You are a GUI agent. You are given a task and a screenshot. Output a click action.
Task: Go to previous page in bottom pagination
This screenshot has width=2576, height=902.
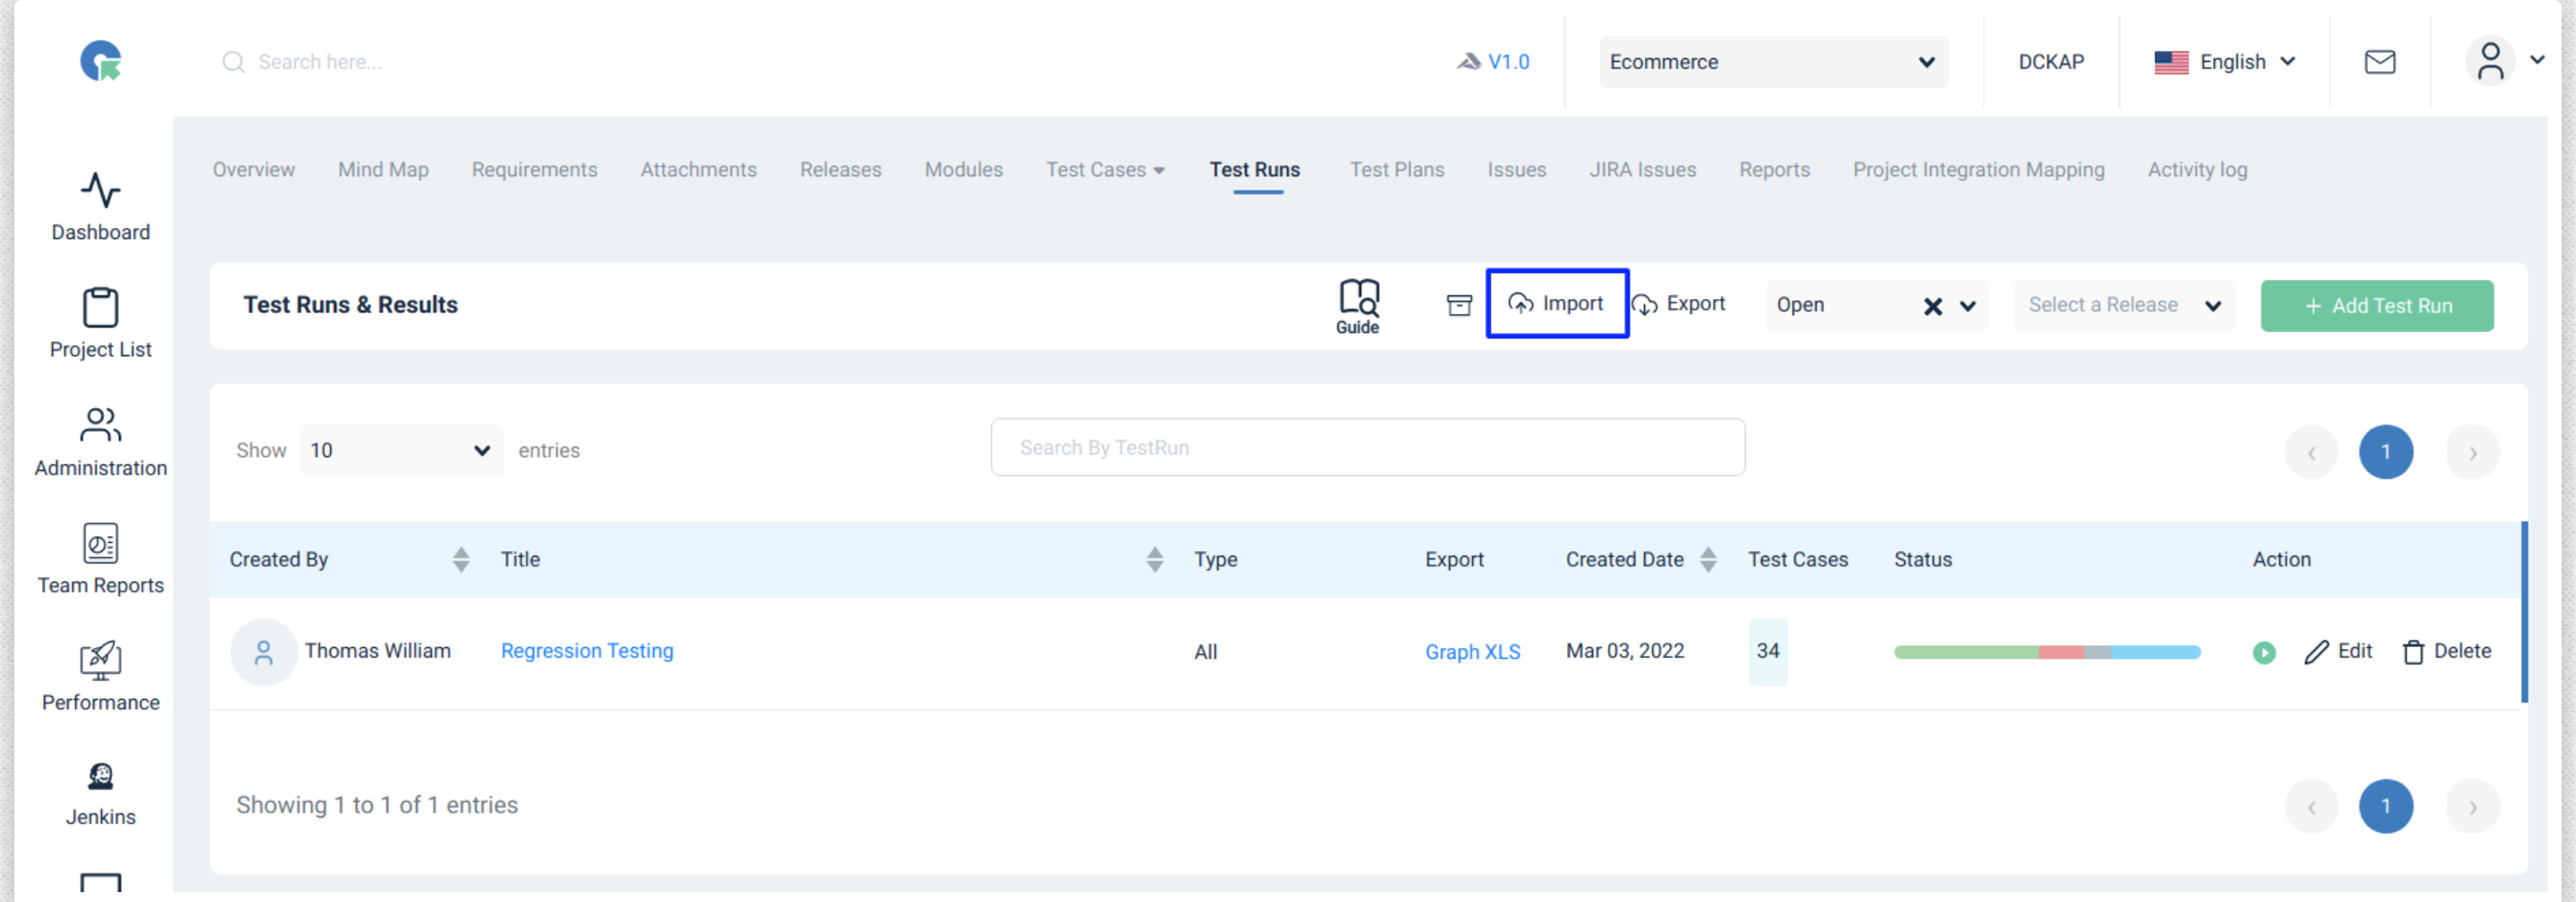pyautogui.click(x=2310, y=806)
